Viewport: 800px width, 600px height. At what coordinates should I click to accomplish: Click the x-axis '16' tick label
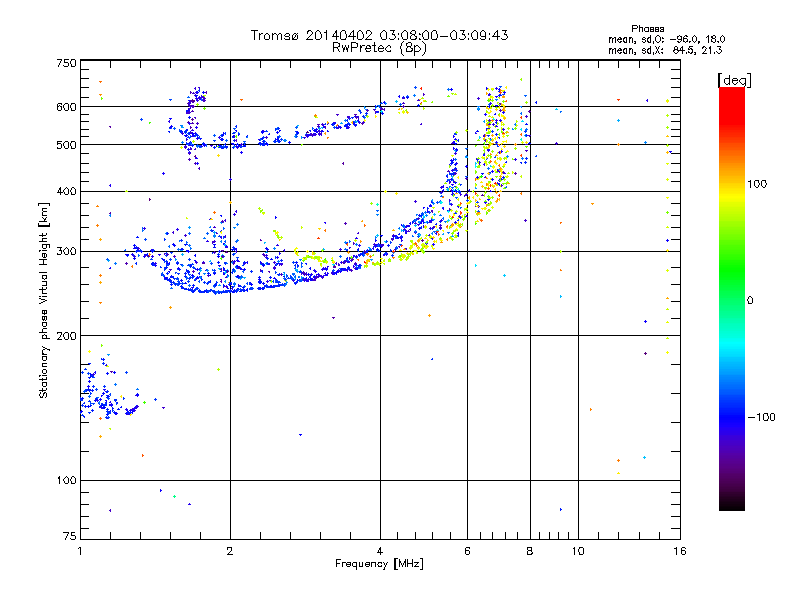tap(680, 551)
